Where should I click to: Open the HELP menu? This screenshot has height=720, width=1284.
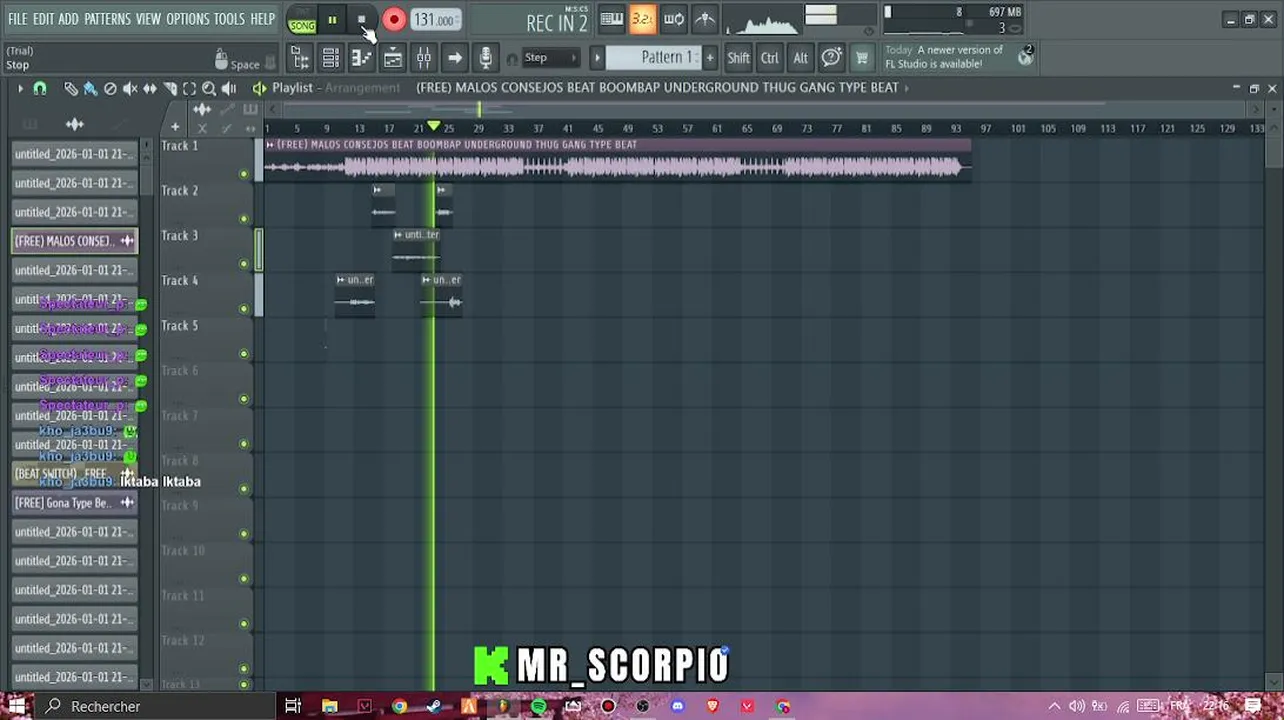pos(262,19)
